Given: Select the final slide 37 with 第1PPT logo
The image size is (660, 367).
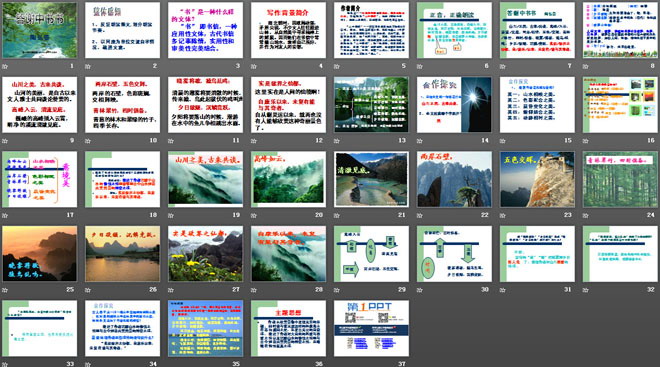Looking at the screenshot, I should coord(371,328).
